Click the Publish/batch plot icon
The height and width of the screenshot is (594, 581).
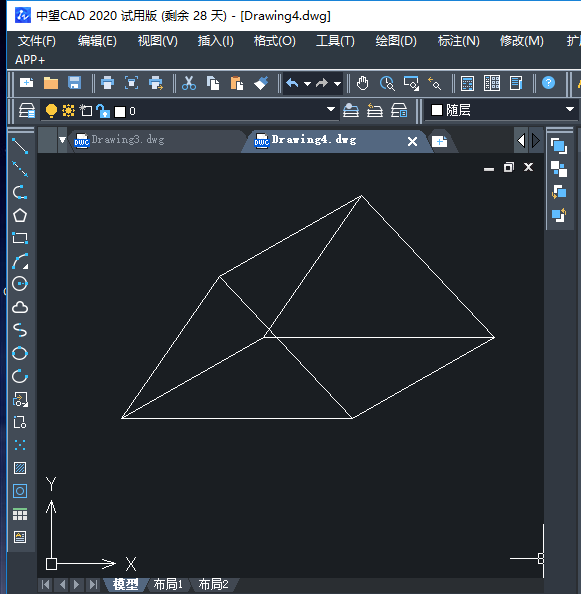point(156,83)
